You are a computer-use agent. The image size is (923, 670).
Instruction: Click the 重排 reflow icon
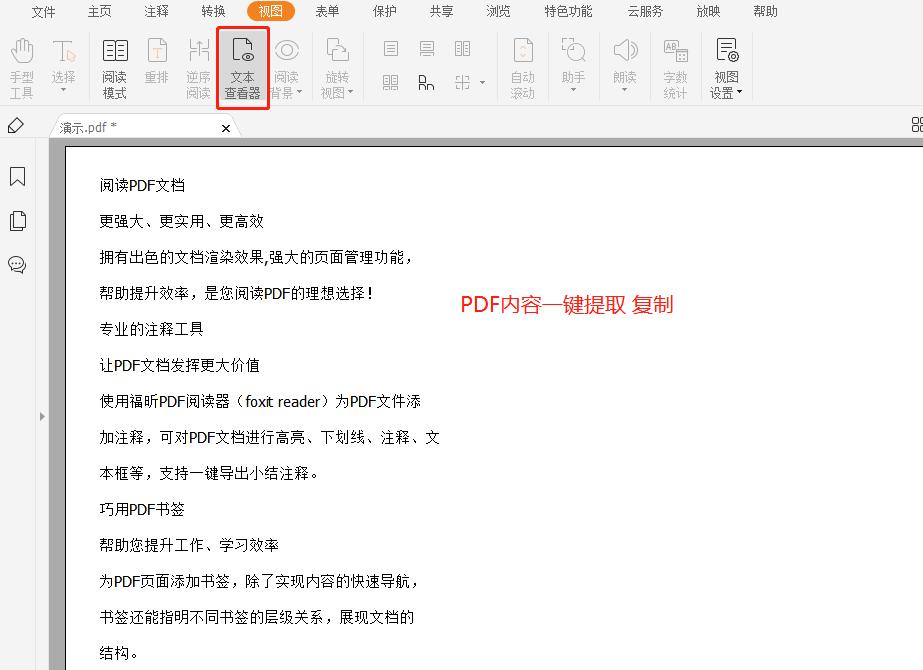pos(157,68)
